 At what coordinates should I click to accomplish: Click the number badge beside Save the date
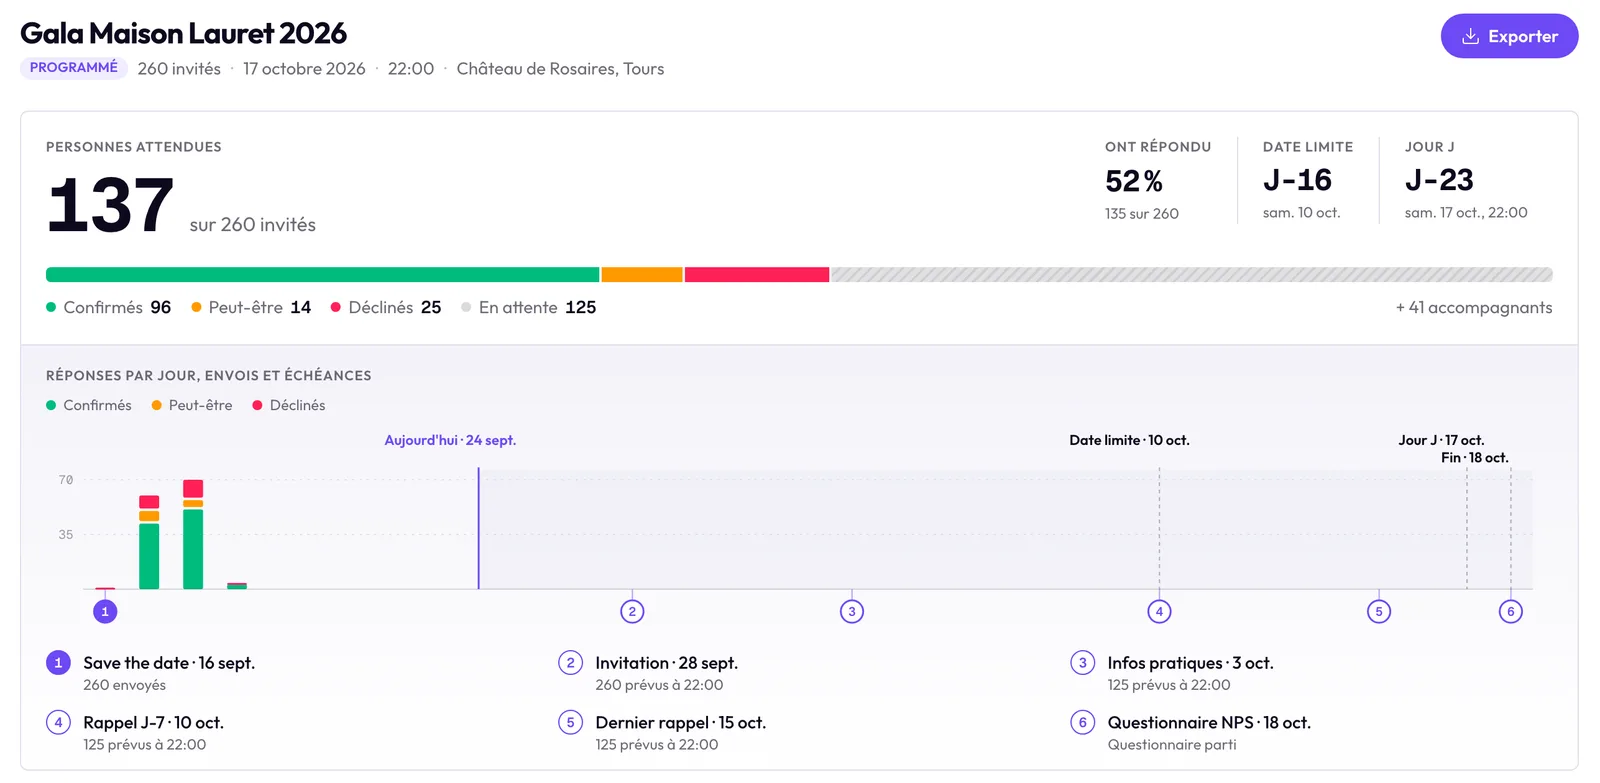[x=58, y=662]
